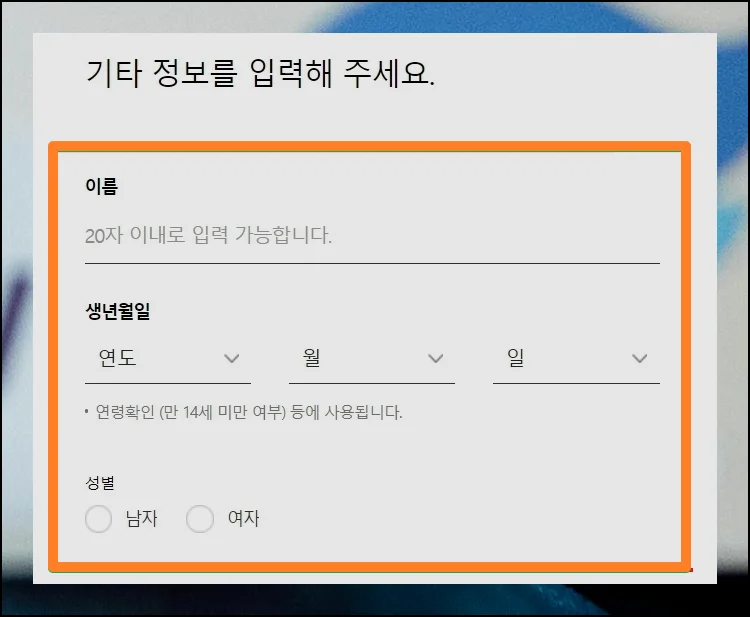The image size is (750, 617).
Task: Click the 남자 label text
Action: (x=141, y=519)
